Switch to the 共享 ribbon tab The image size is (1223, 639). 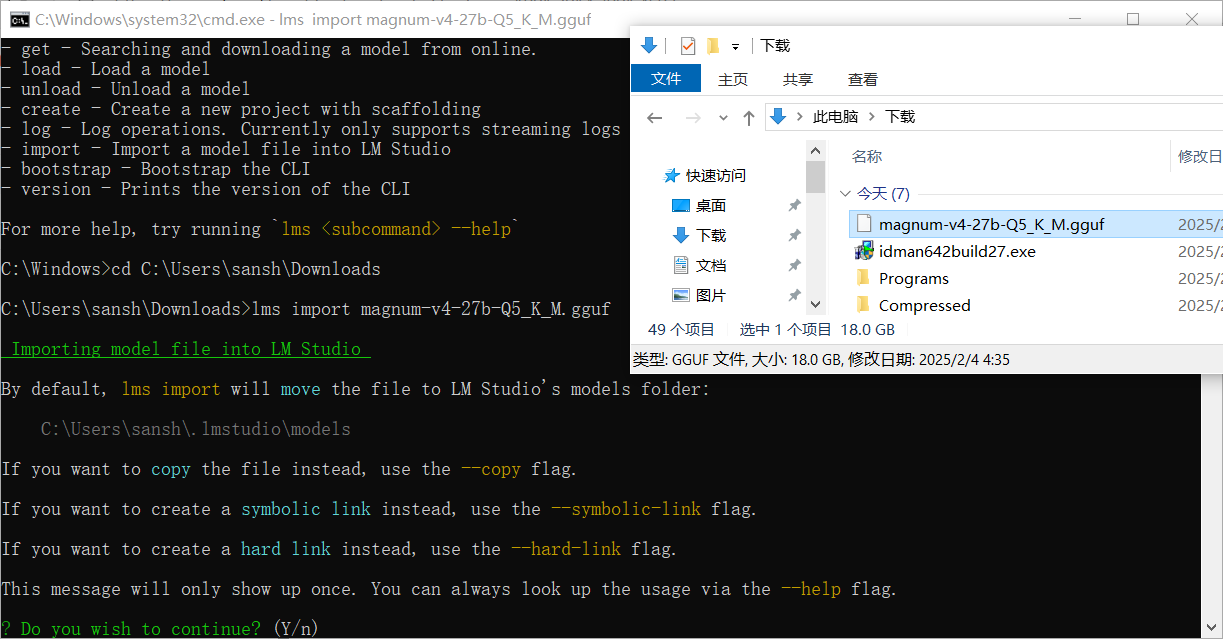point(798,79)
